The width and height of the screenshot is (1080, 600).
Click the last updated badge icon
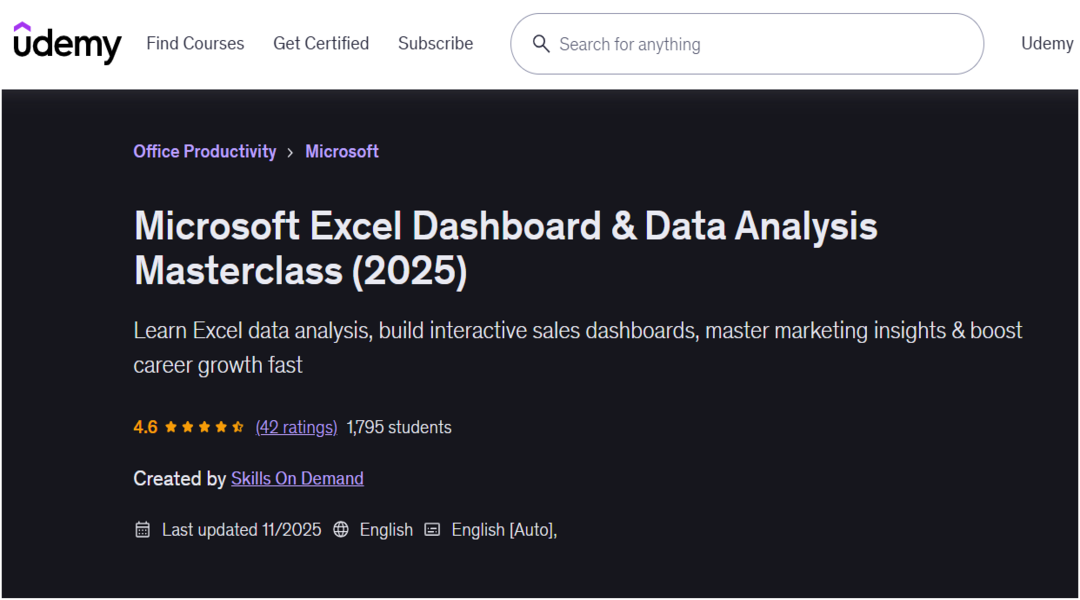(143, 530)
